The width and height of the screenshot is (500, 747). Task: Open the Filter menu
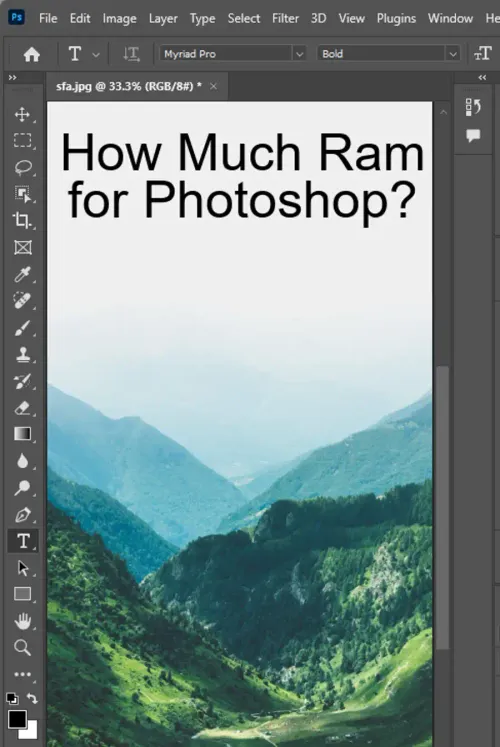[285, 18]
